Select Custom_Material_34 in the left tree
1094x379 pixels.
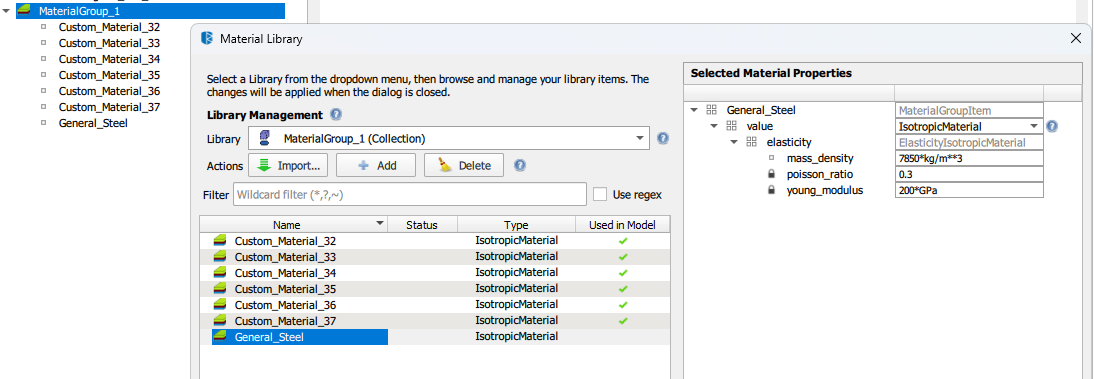point(110,59)
